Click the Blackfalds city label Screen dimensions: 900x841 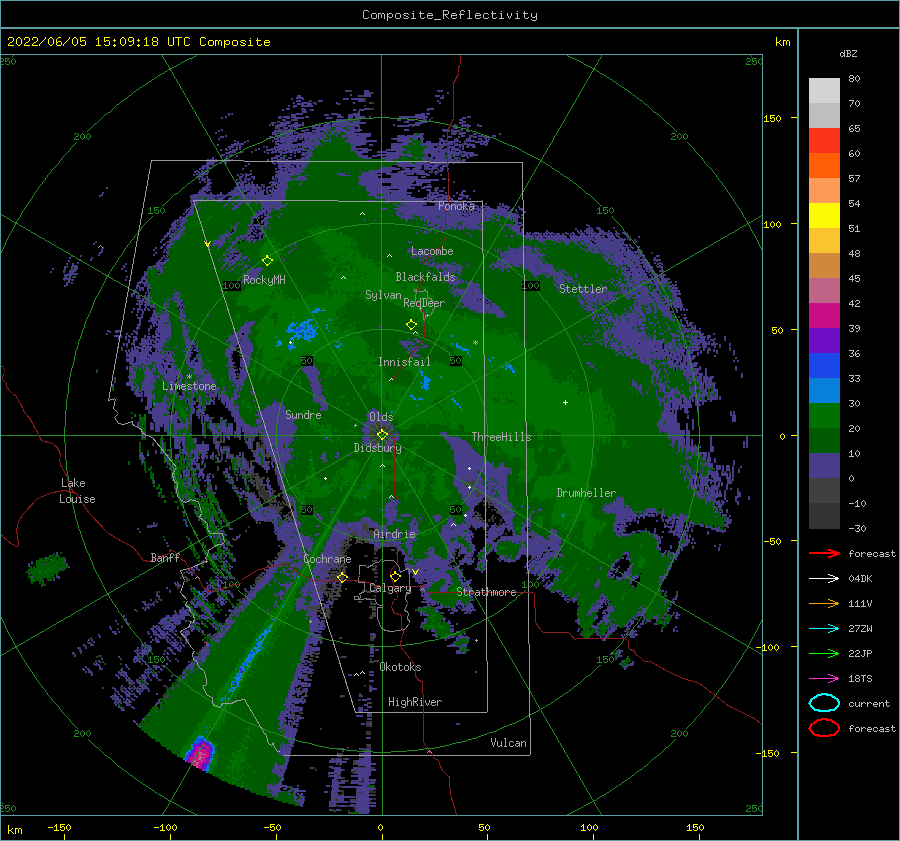pos(425,277)
